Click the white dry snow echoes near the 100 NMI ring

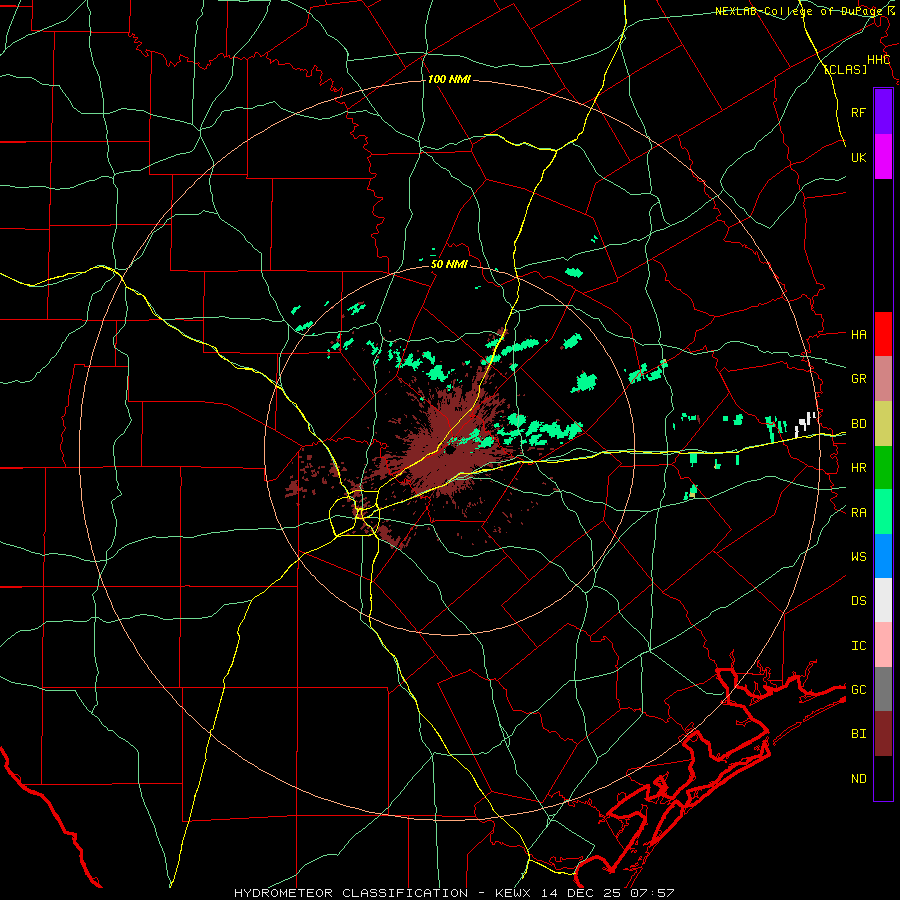pyautogui.click(x=805, y=423)
